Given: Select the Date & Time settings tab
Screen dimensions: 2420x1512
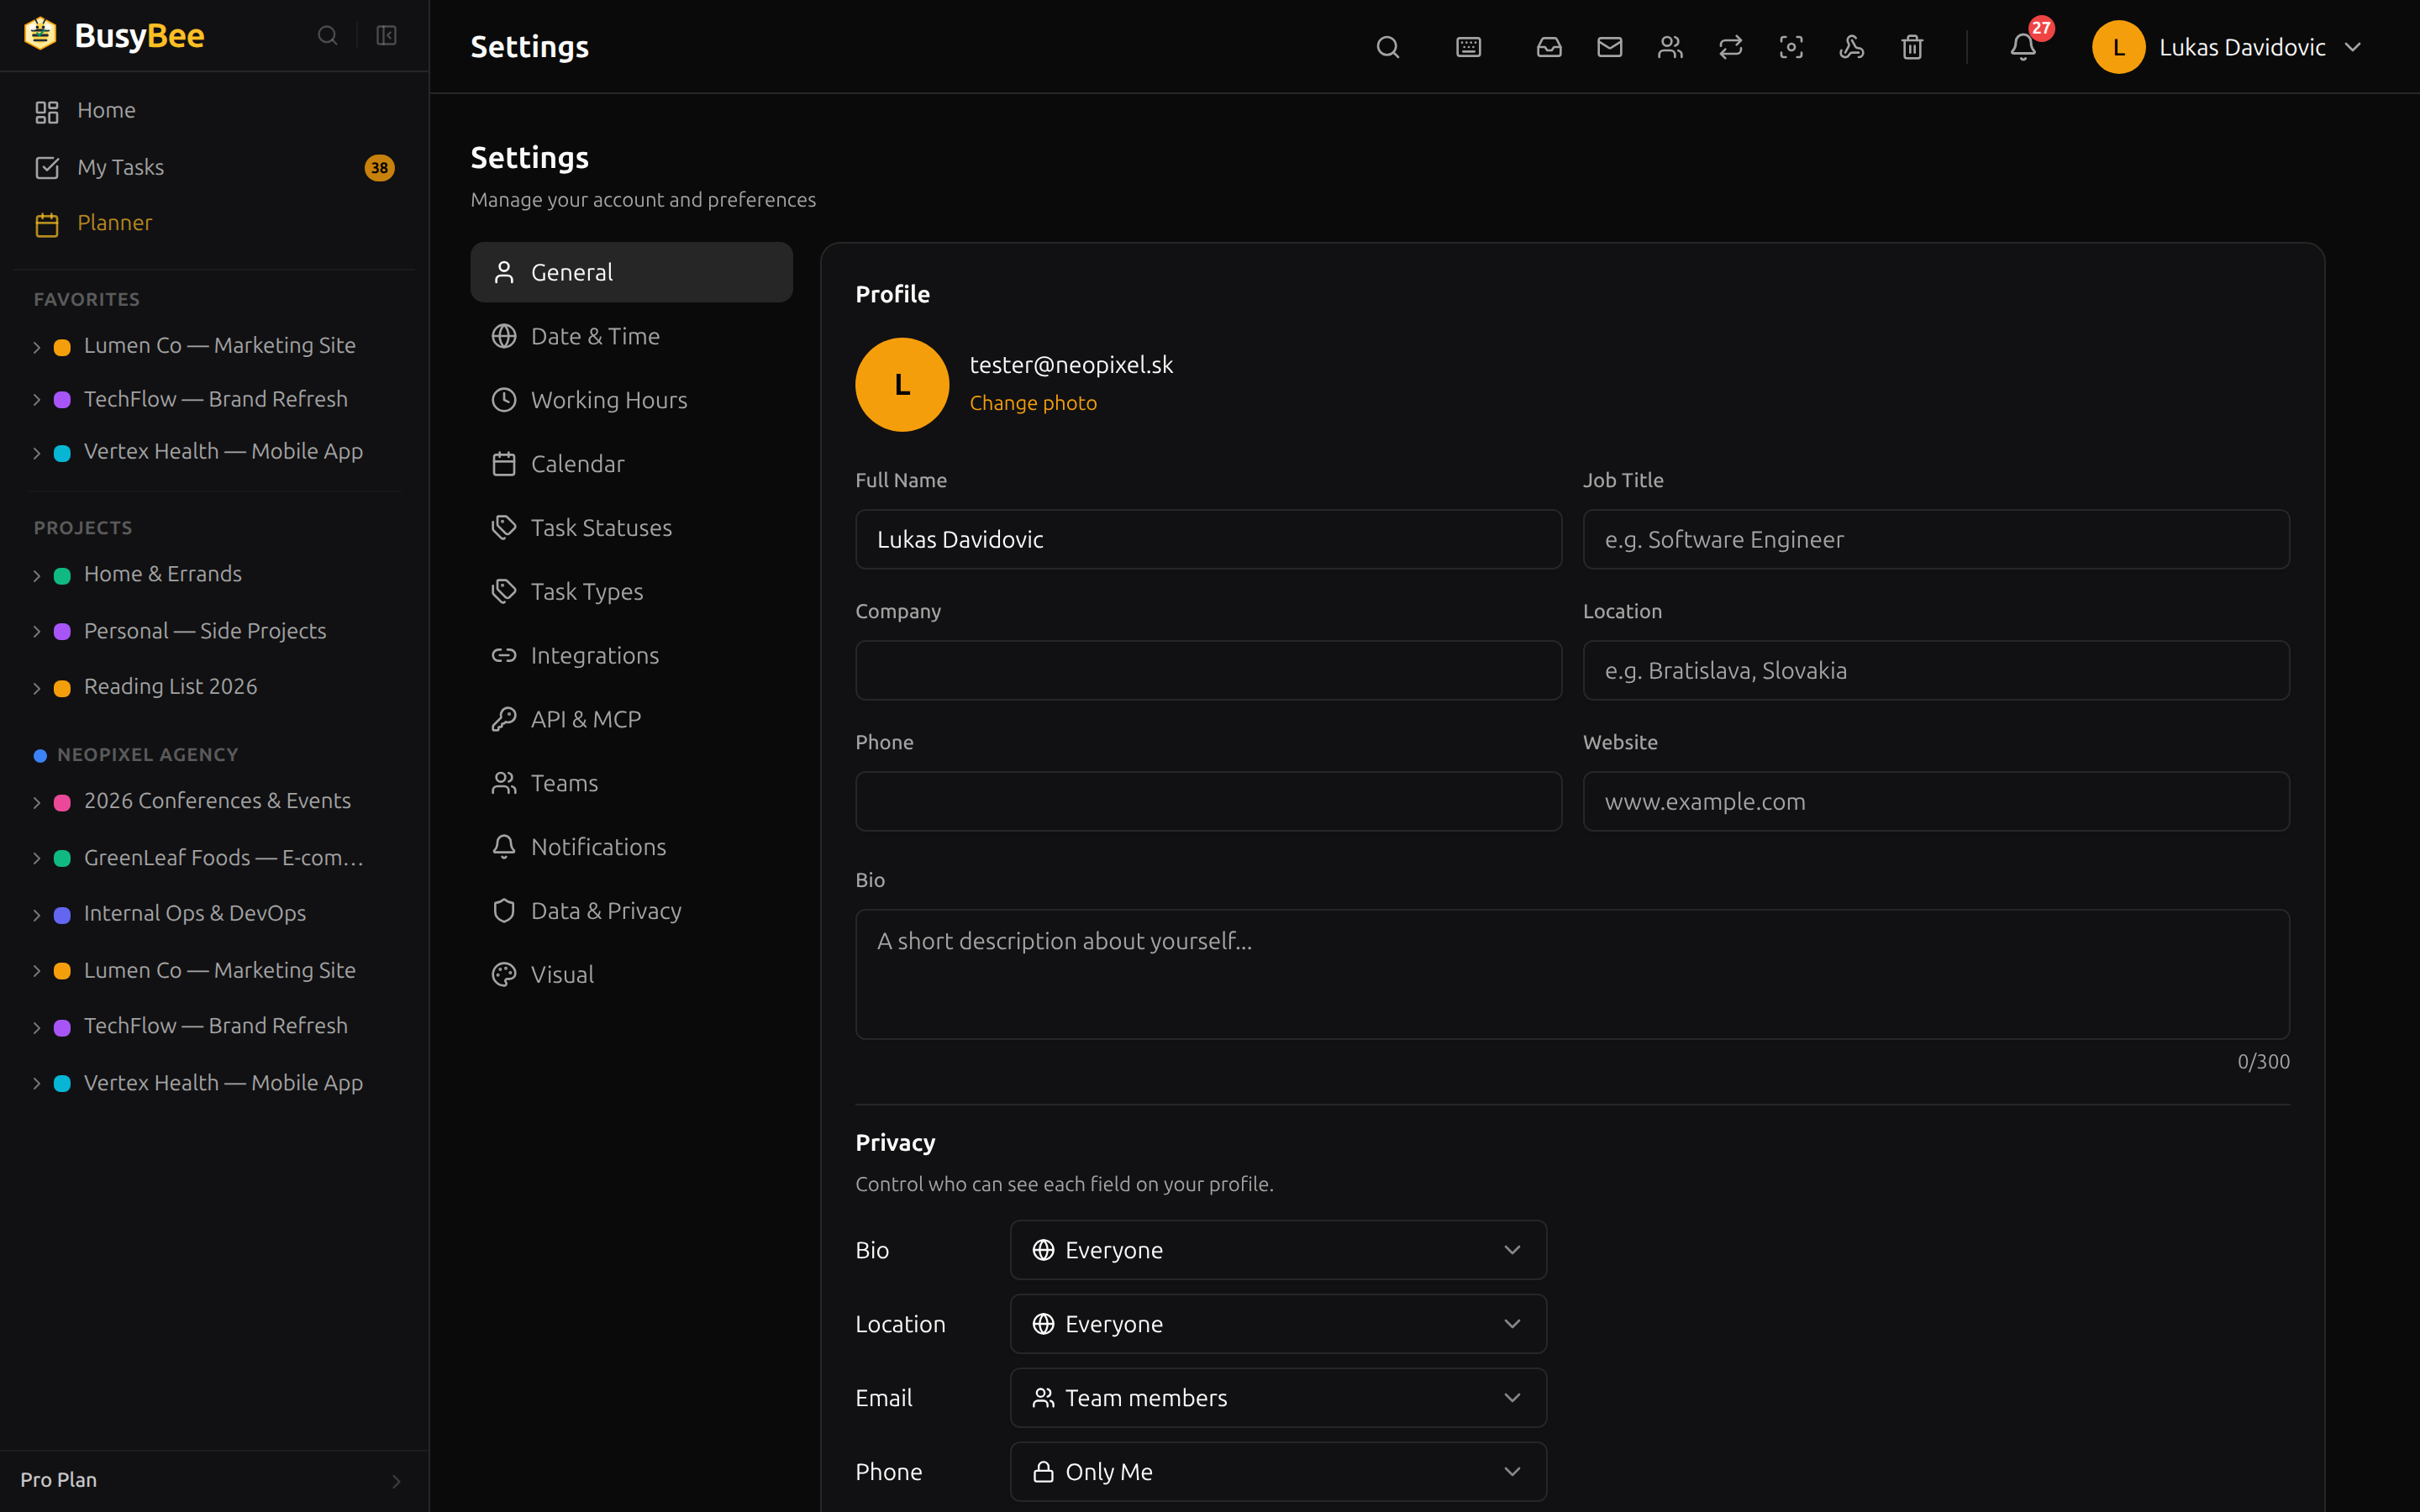Looking at the screenshot, I should pos(631,336).
